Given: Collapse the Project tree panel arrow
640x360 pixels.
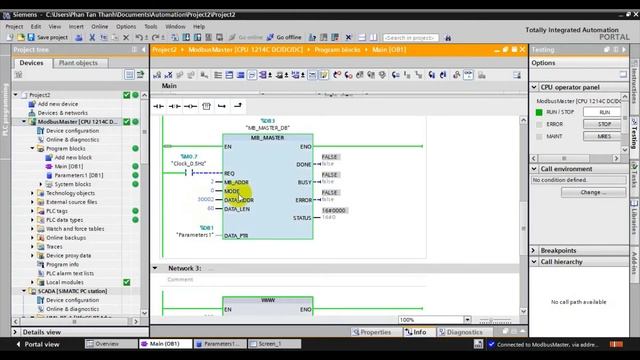Looking at the screenshot, I should coord(144,50).
